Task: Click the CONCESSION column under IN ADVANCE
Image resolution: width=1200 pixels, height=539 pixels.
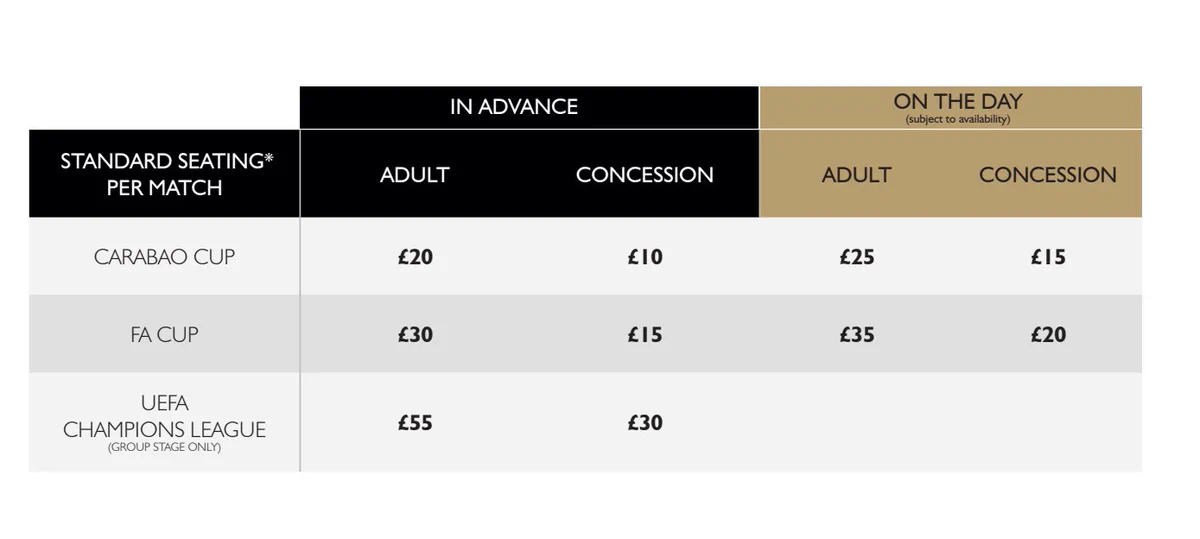Action: (645, 175)
